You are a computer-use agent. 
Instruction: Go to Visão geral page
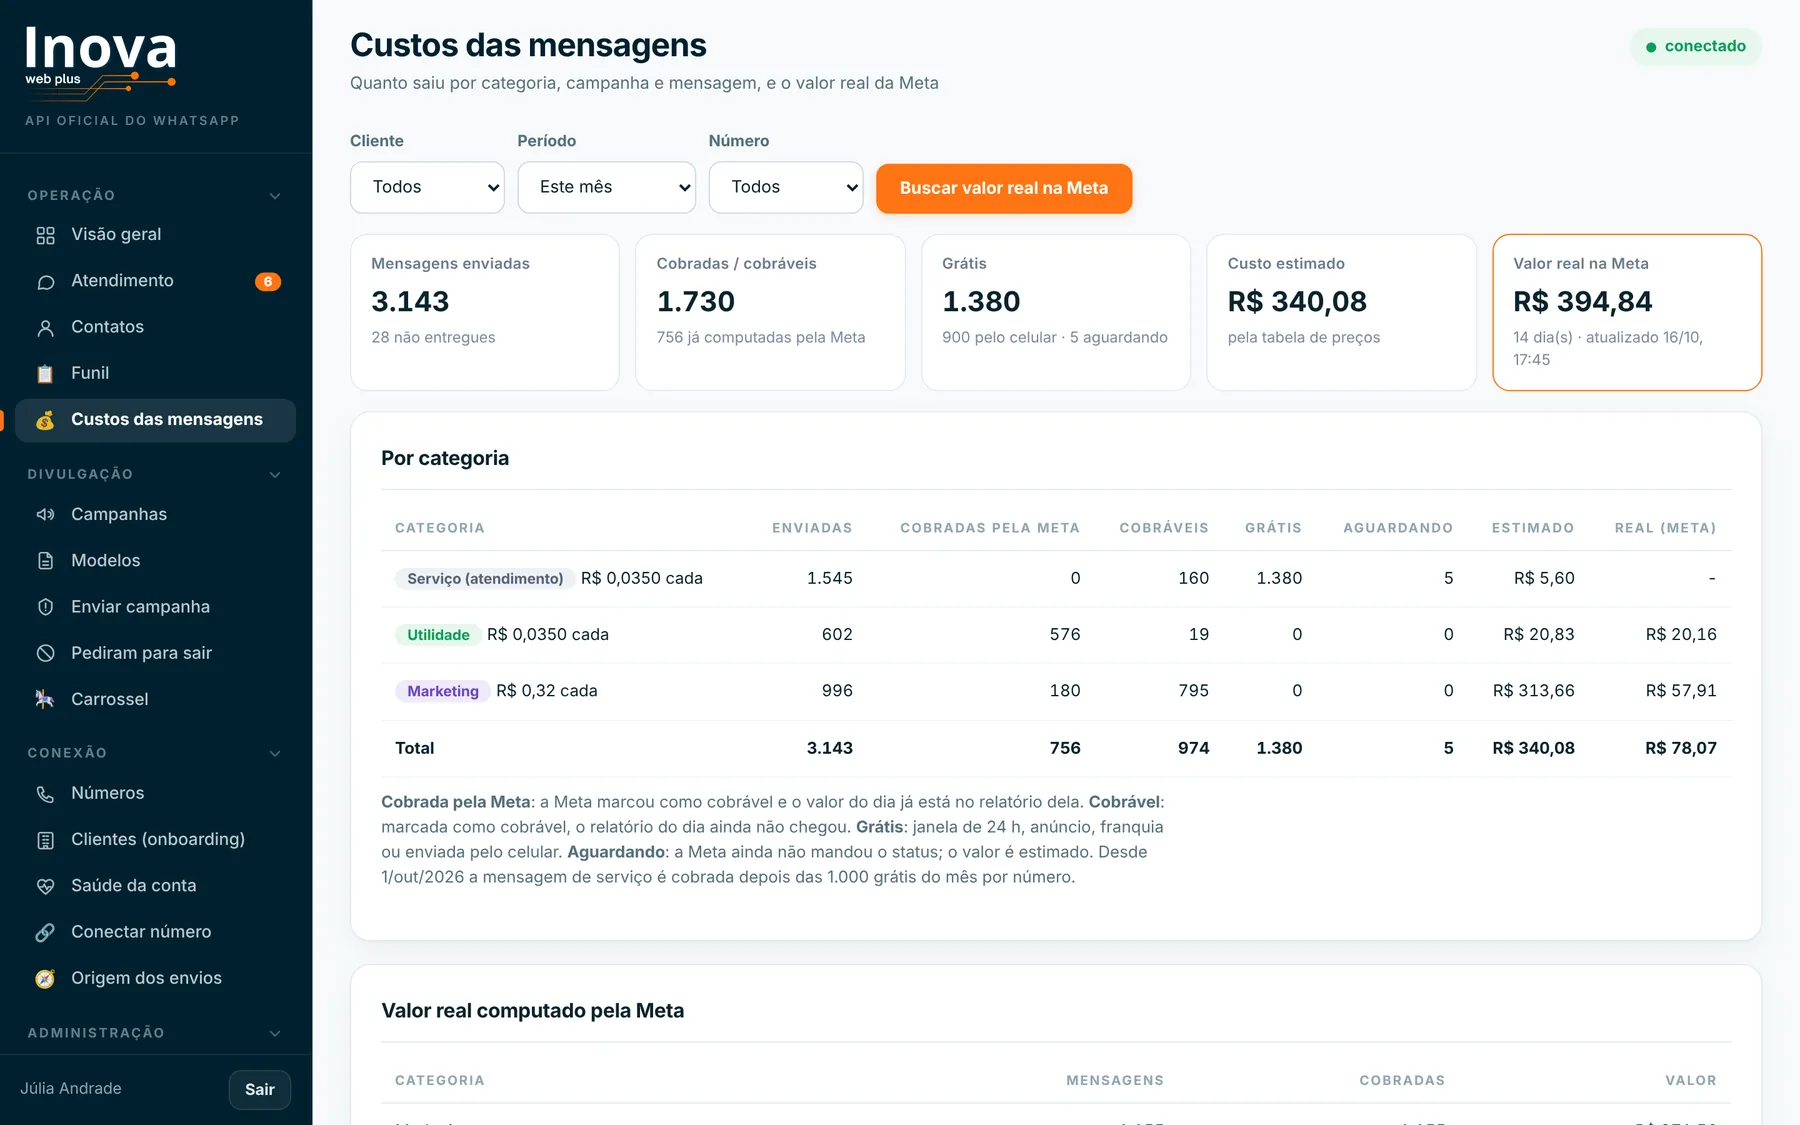point(155,235)
